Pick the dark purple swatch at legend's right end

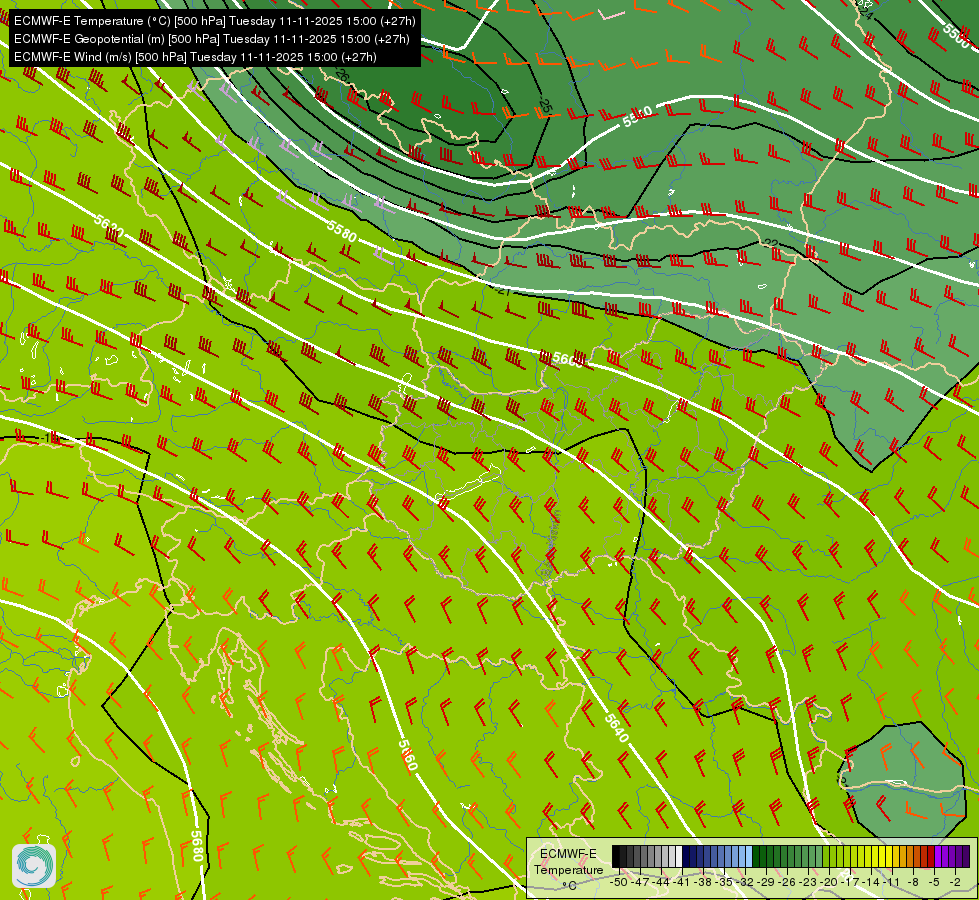point(966,856)
